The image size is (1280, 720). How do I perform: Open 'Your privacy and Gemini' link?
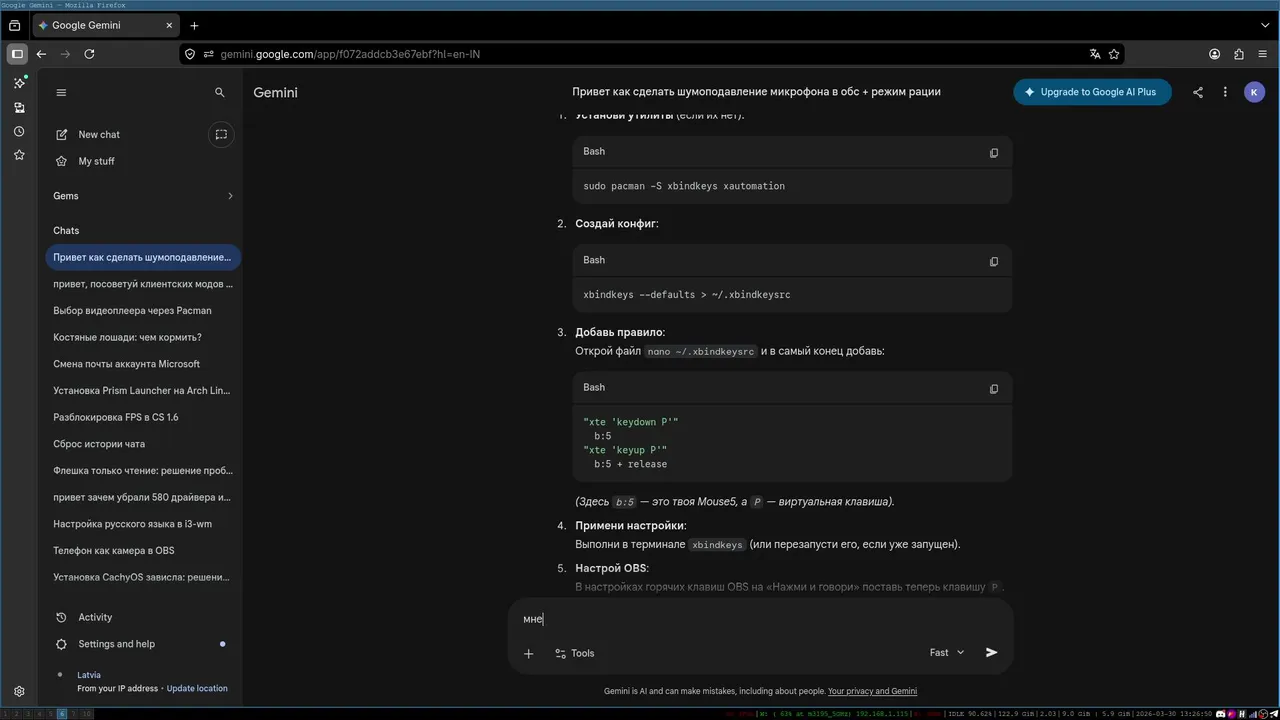click(x=872, y=691)
